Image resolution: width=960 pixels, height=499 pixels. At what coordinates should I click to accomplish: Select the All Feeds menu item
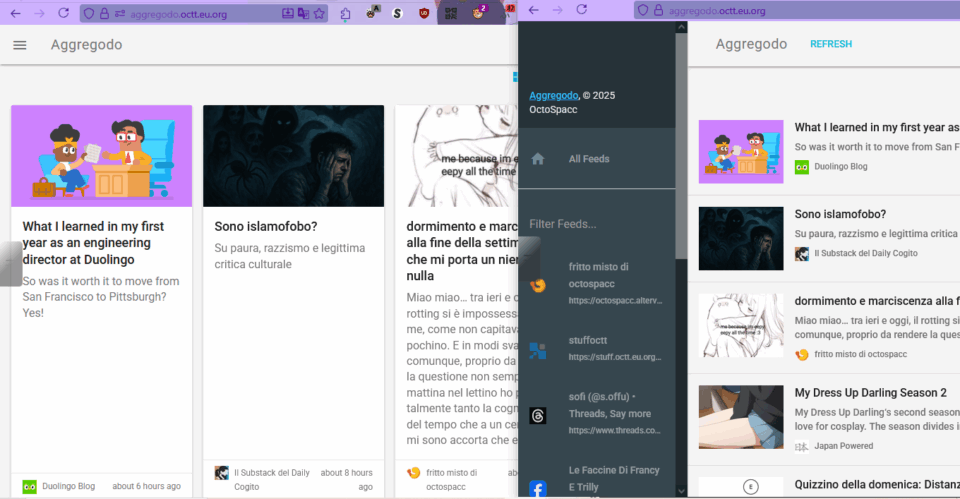click(589, 159)
